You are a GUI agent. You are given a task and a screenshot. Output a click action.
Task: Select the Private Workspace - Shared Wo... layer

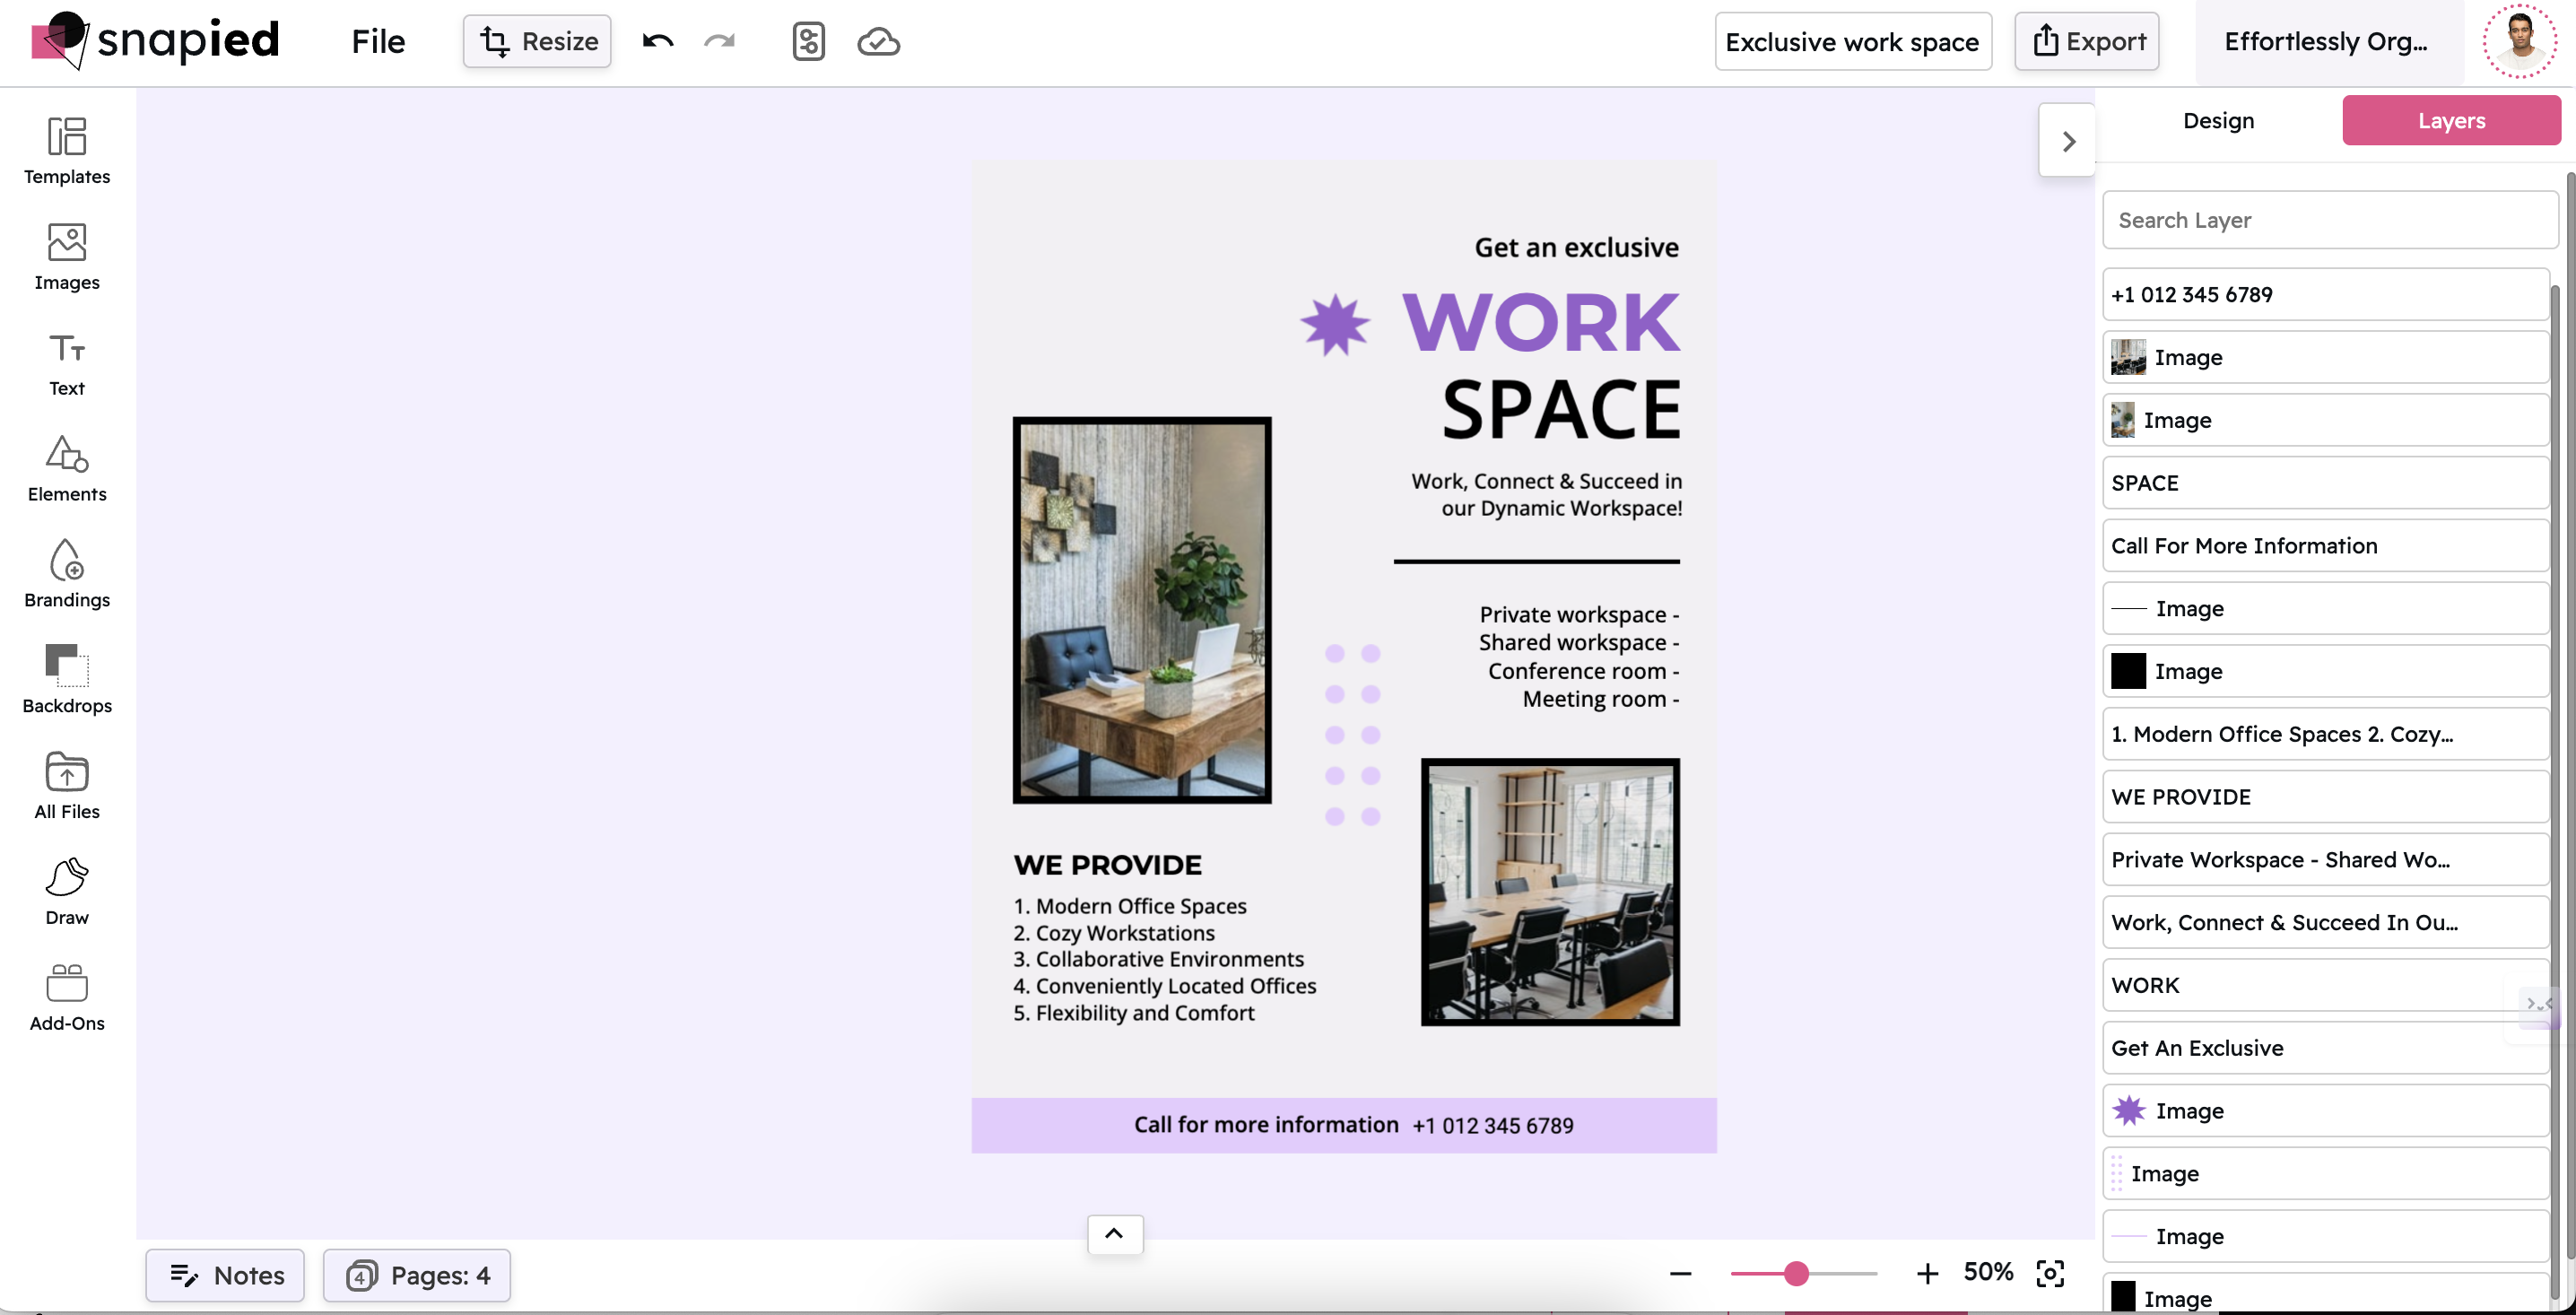pyautogui.click(x=2326, y=860)
